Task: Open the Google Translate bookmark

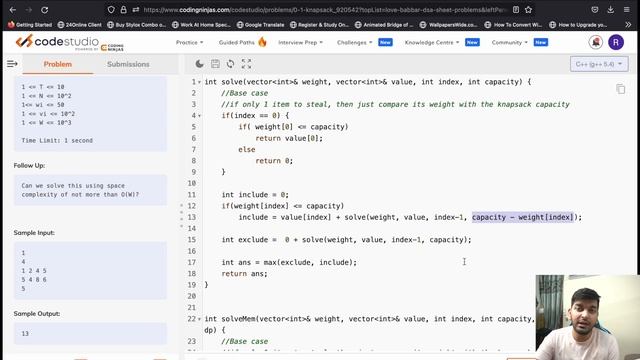Action: coord(260,25)
